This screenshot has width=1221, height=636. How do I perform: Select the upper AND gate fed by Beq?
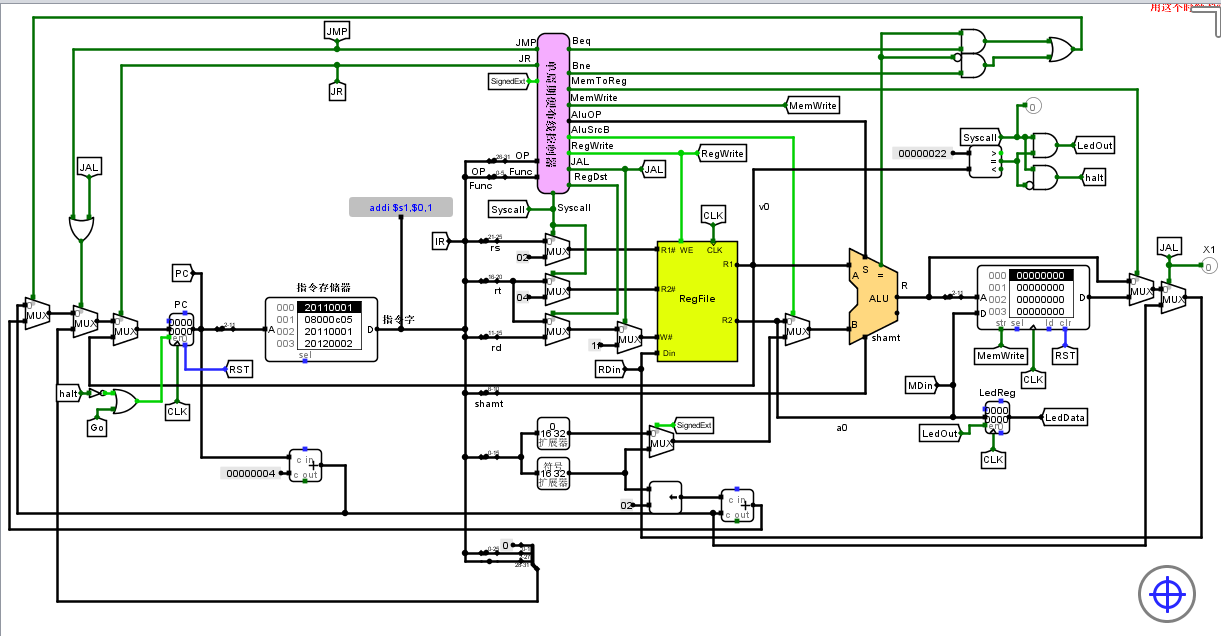pyautogui.click(x=972, y=40)
